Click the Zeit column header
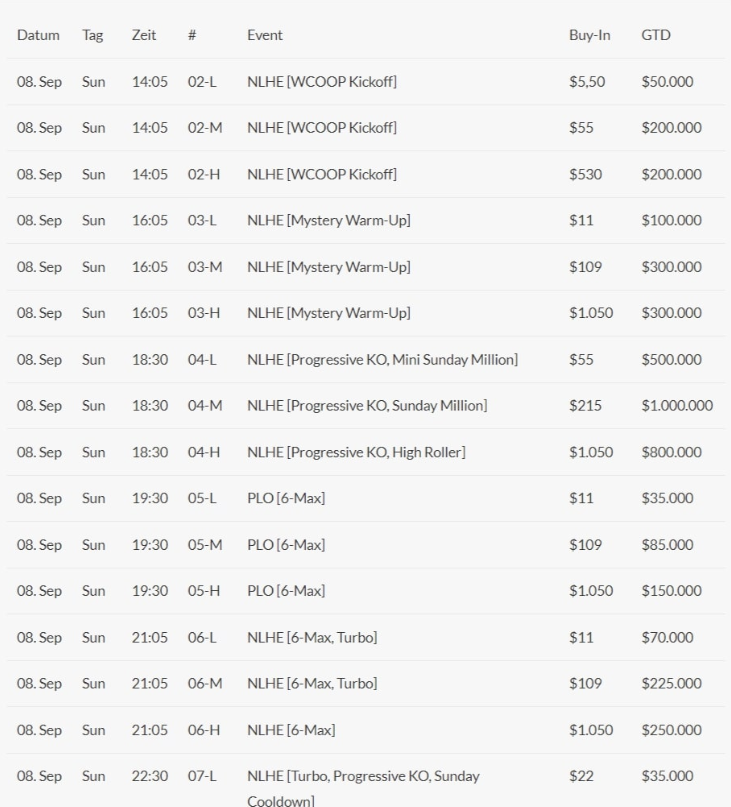 [x=143, y=35]
